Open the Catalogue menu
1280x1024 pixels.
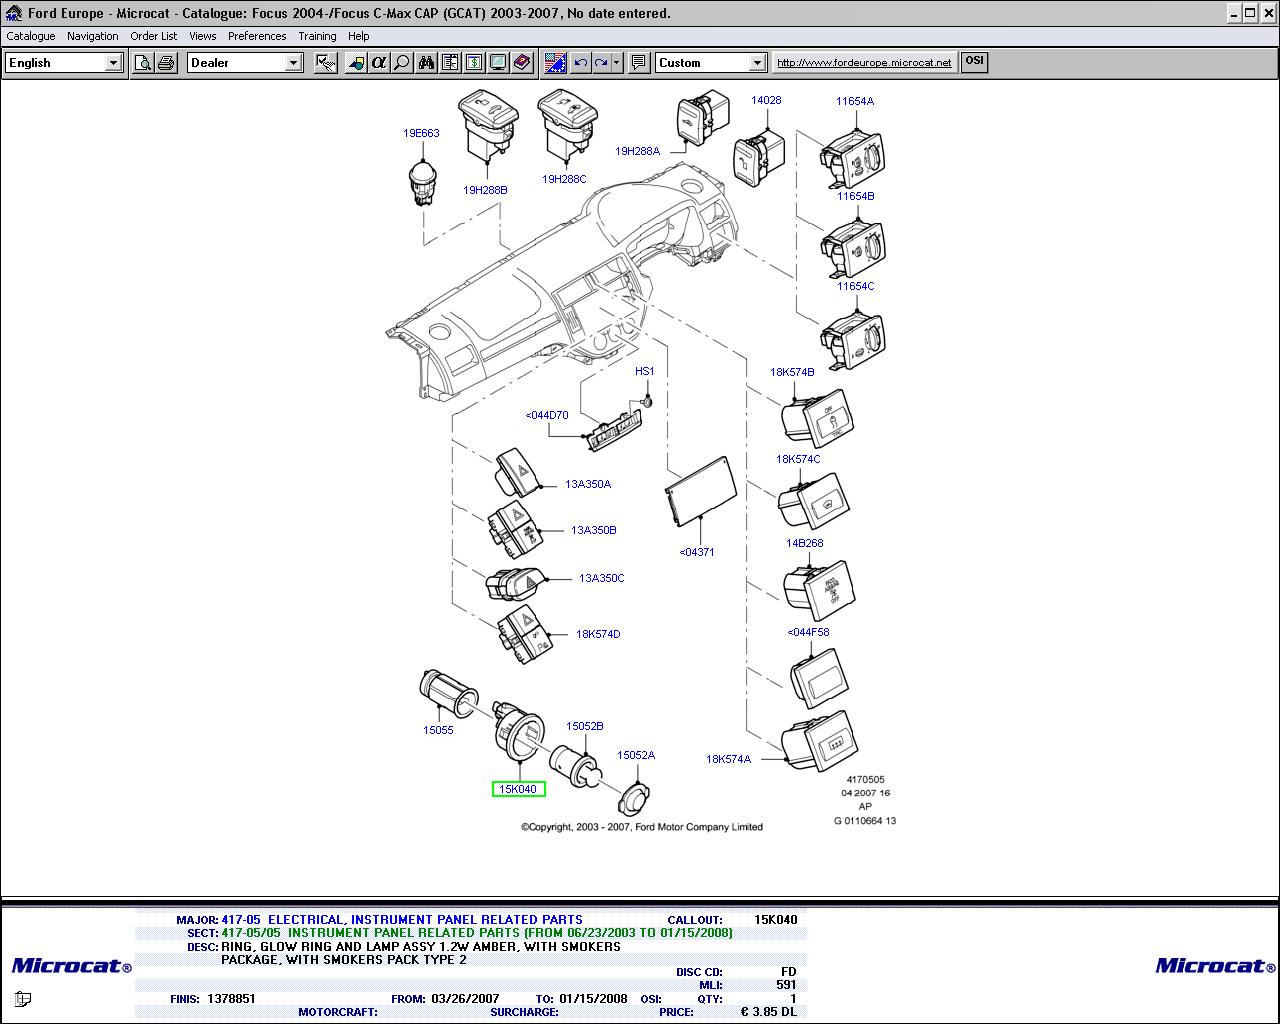pyautogui.click(x=31, y=36)
